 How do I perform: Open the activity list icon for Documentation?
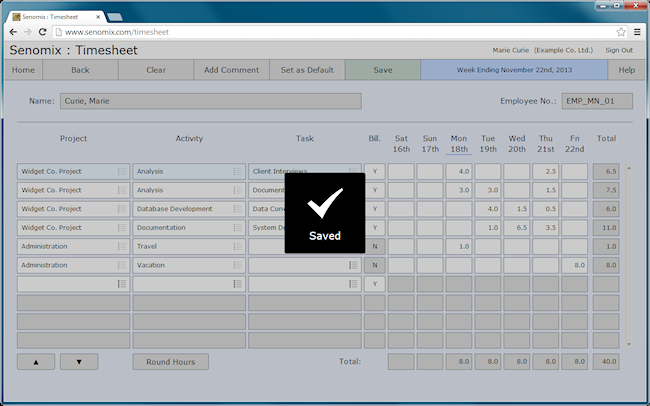coord(237,227)
